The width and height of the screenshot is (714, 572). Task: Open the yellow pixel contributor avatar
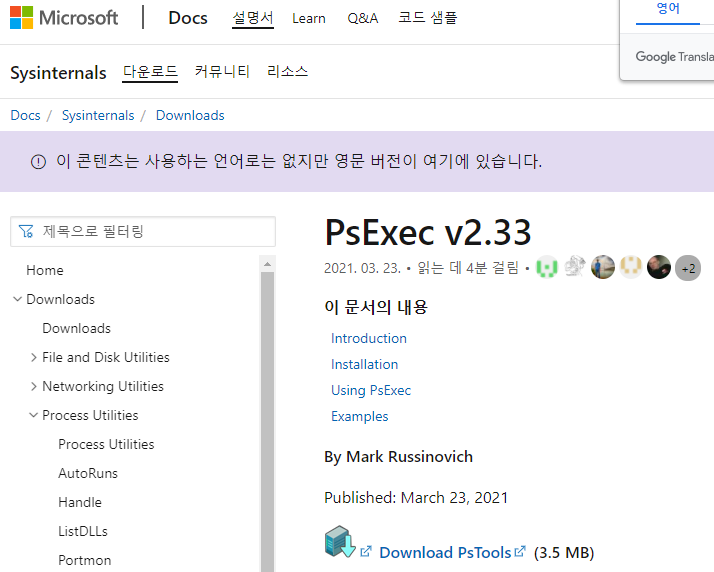click(x=631, y=267)
